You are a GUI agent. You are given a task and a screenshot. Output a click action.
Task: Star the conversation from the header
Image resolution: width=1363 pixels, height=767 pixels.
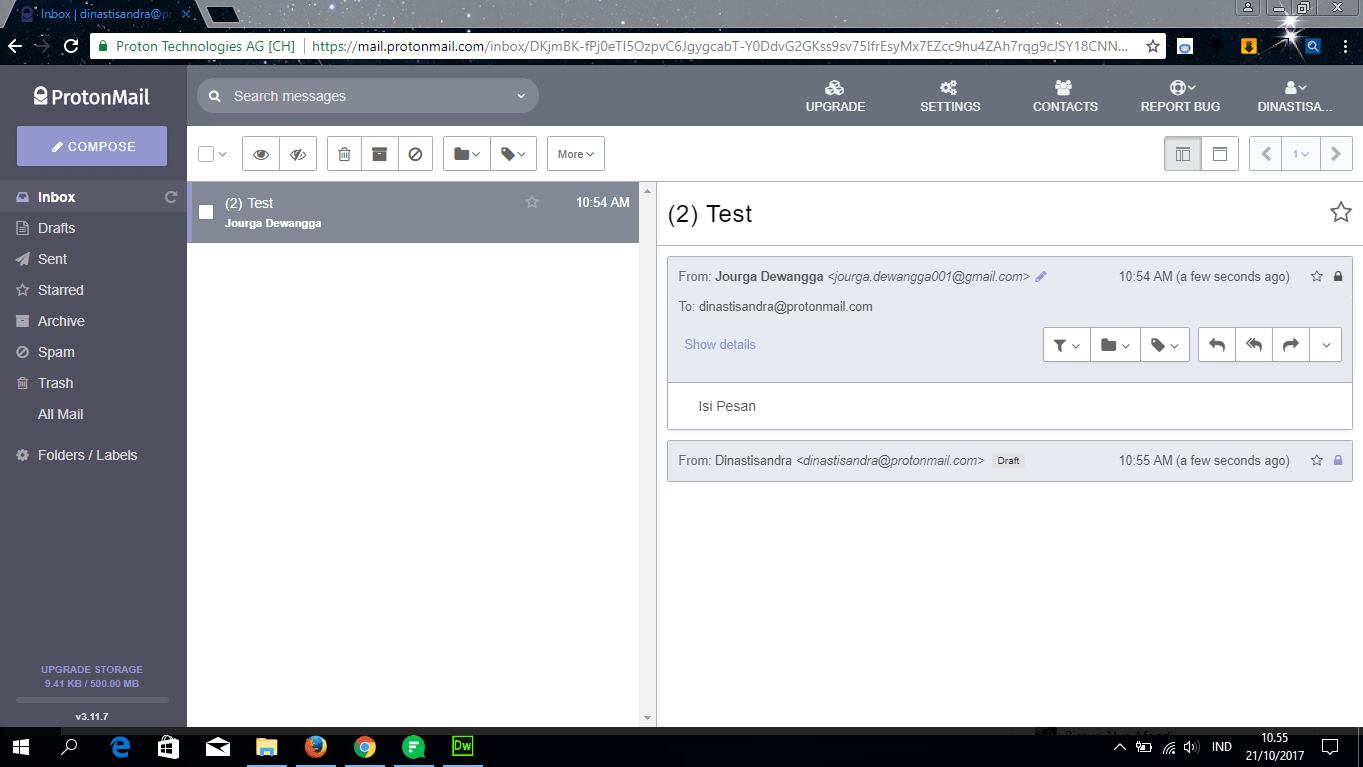(x=1340, y=212)
